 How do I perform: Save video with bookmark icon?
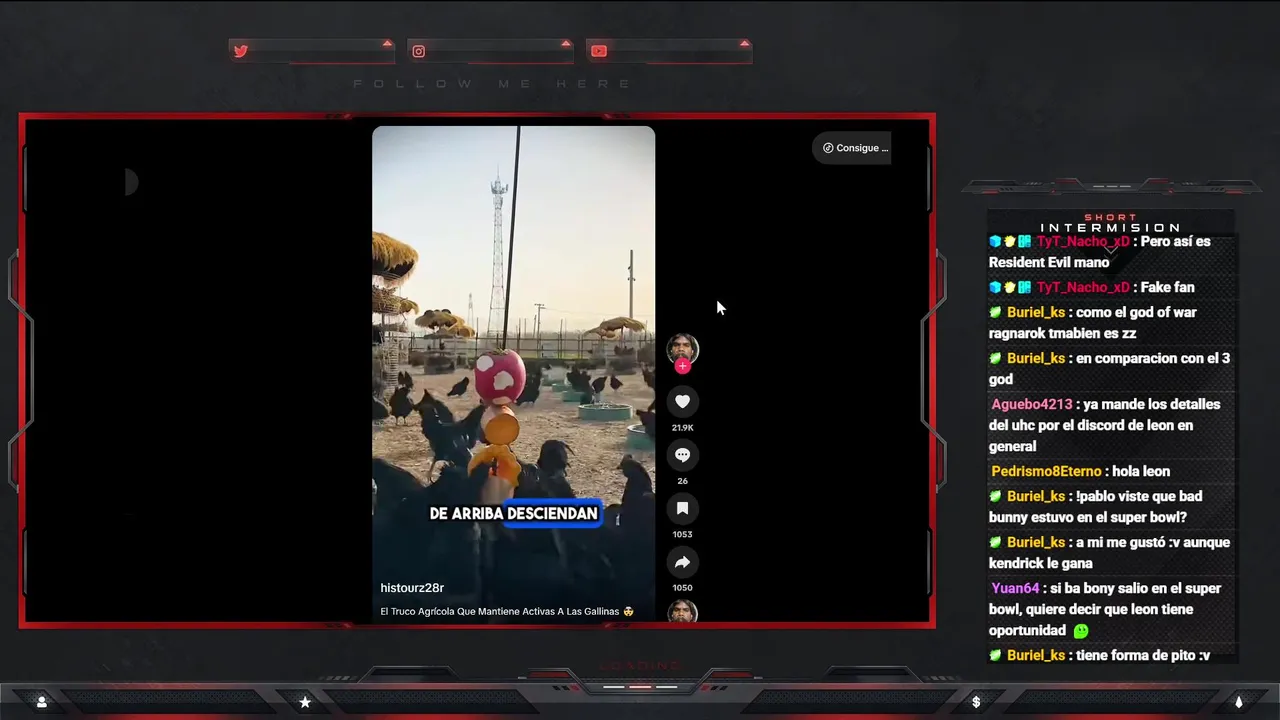point(682,508)
